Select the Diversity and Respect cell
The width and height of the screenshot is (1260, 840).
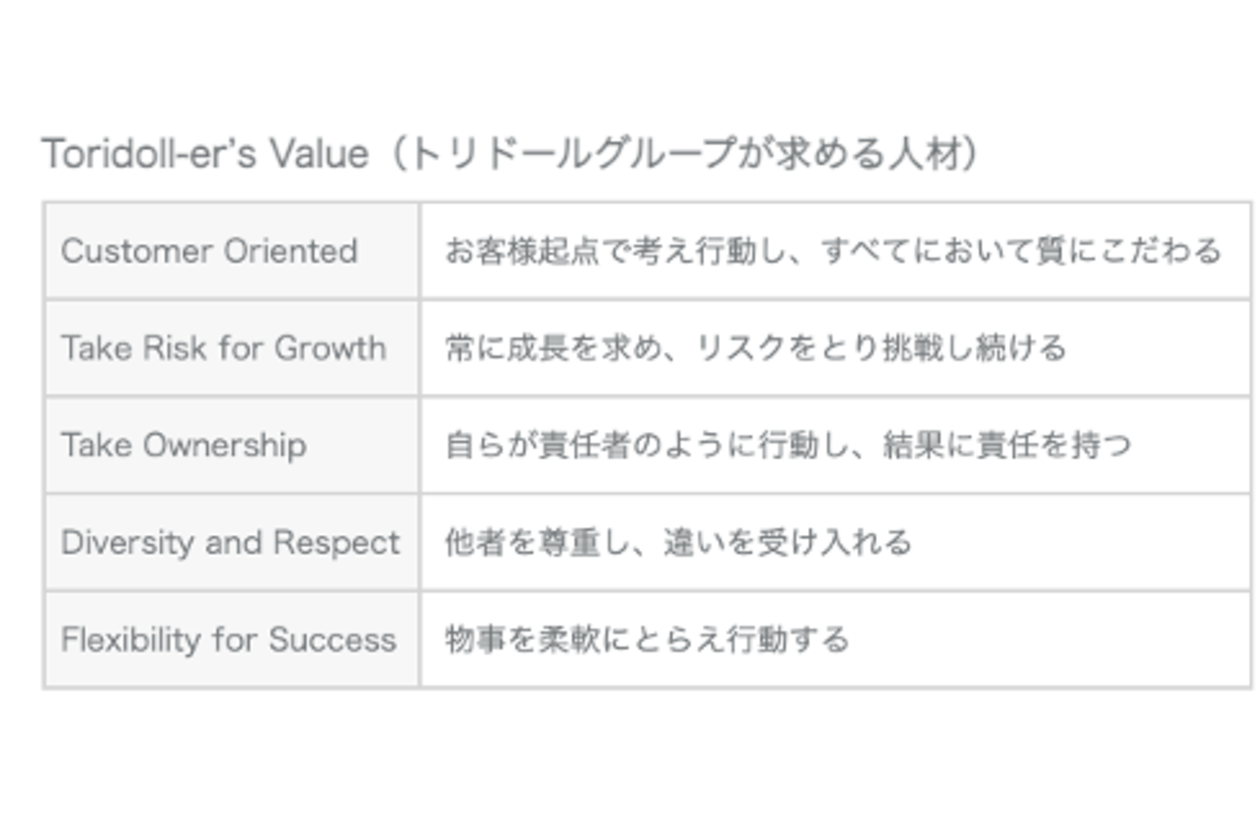point(232,542)
